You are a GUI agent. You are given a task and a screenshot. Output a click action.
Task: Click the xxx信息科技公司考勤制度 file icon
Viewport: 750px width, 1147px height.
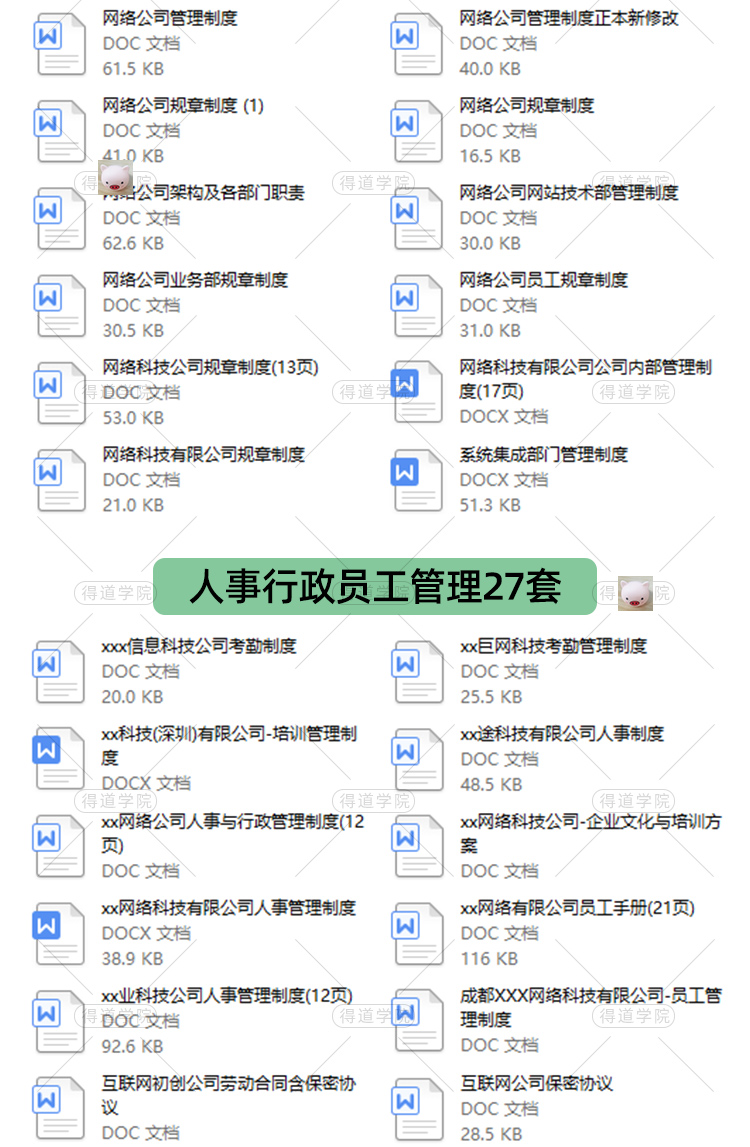(x=59, y=672)
